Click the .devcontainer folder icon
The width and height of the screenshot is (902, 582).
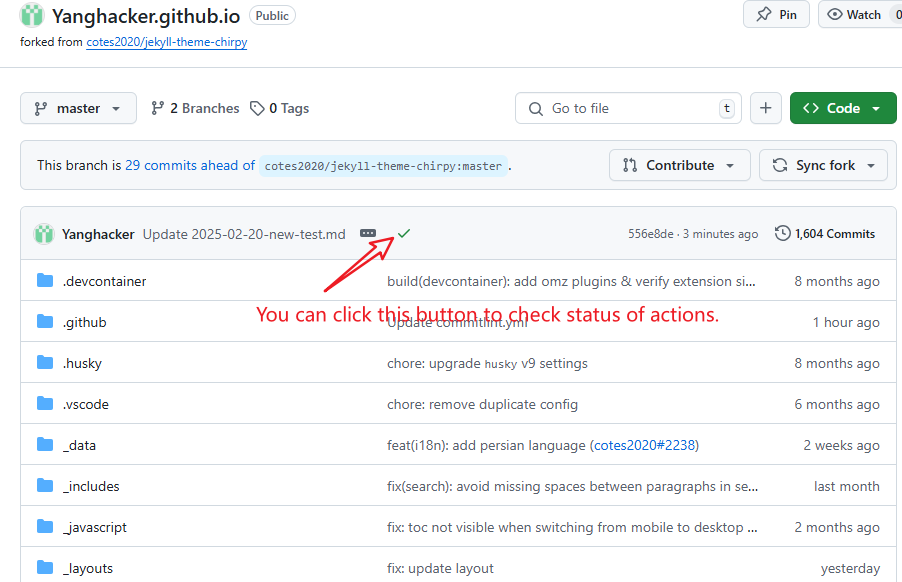tap(45, 281)
